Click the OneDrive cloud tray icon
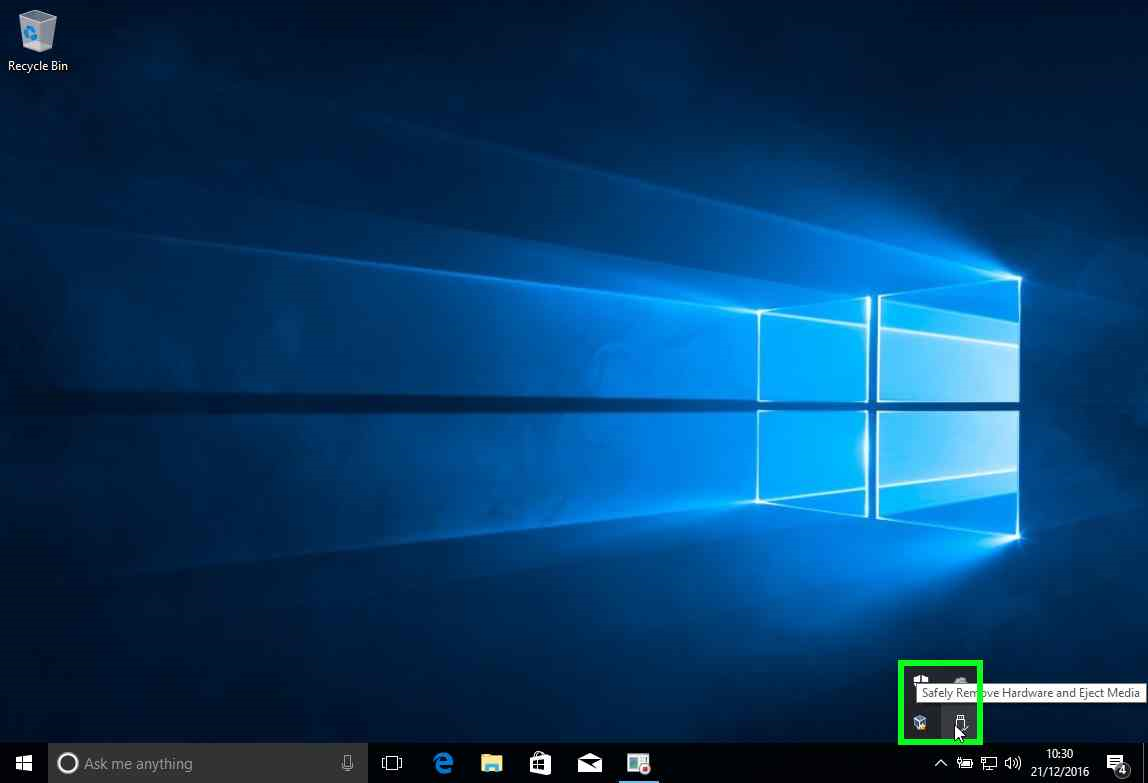Screen dimensions: 1148x783 coord(961,680)
